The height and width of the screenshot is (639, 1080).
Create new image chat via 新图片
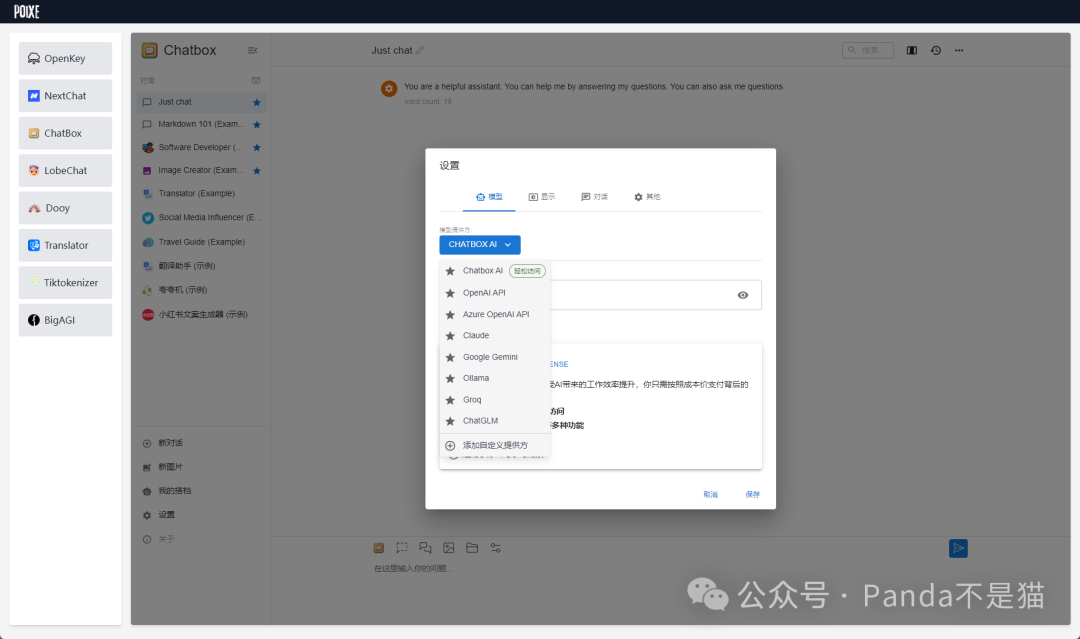[x=201, y=467]
